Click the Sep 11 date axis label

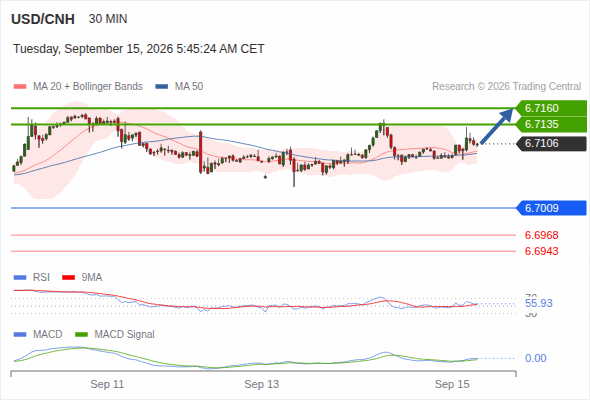click(107, 384)
